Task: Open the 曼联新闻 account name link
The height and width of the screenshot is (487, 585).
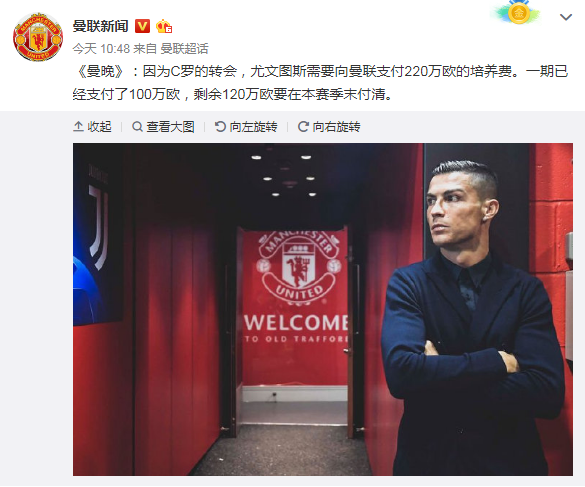Action: click(x=100, y=26)
